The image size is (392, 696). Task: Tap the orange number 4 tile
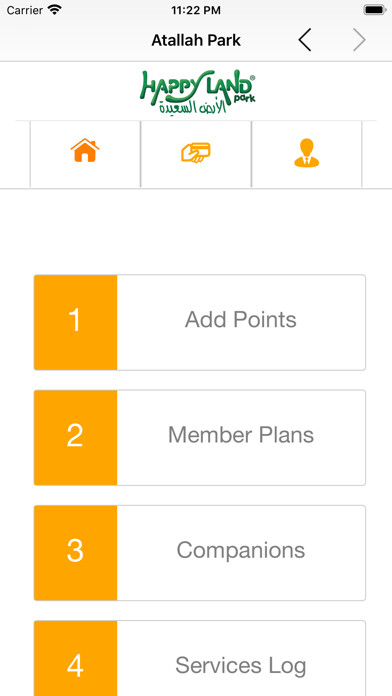(x=75, y=659)
